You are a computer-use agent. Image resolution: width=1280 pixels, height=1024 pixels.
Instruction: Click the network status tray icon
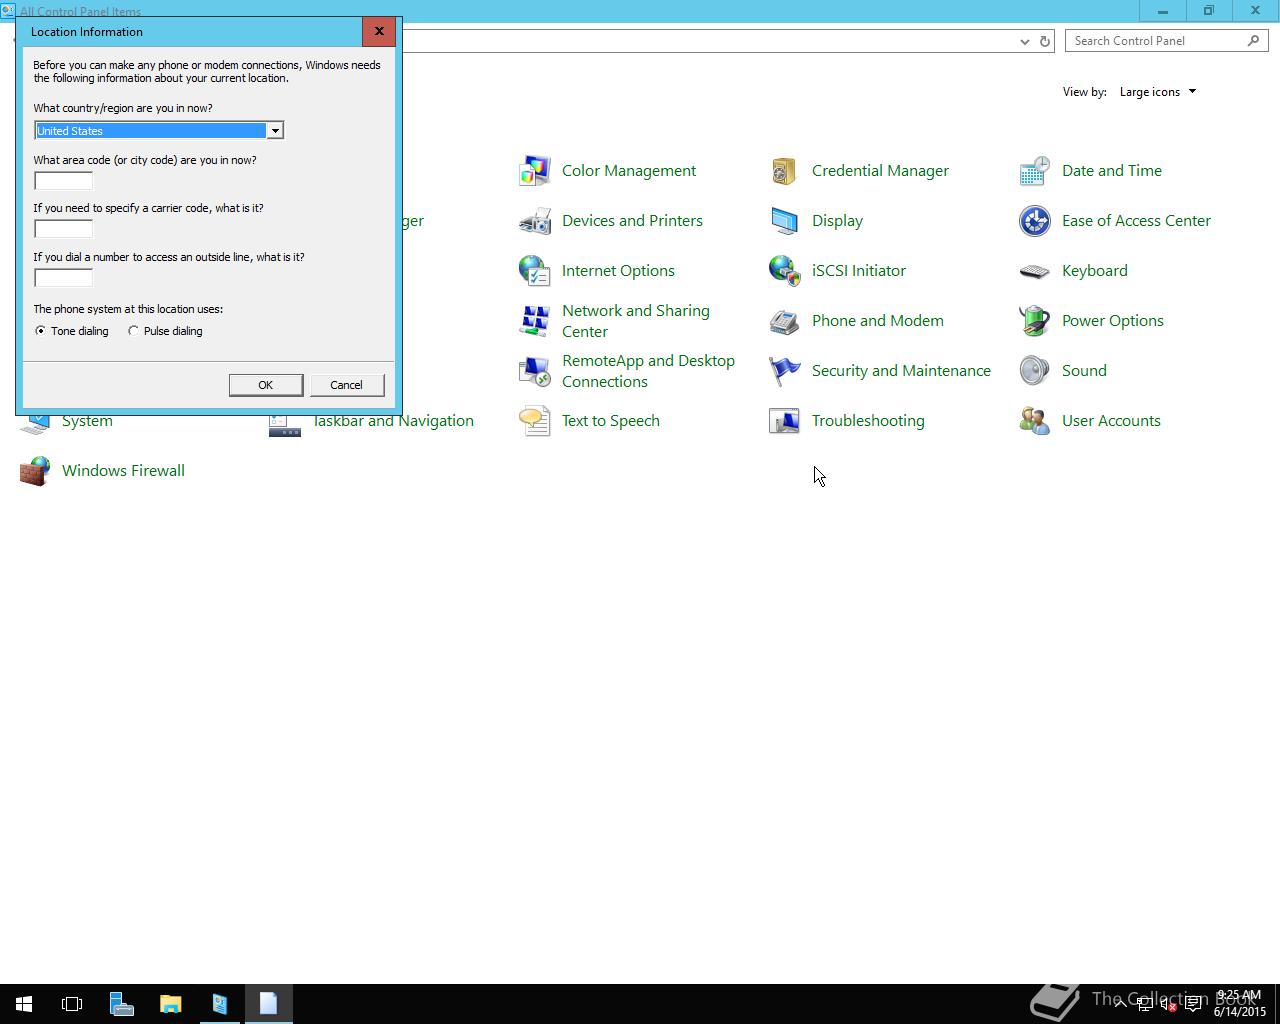click(1144, 1004)
